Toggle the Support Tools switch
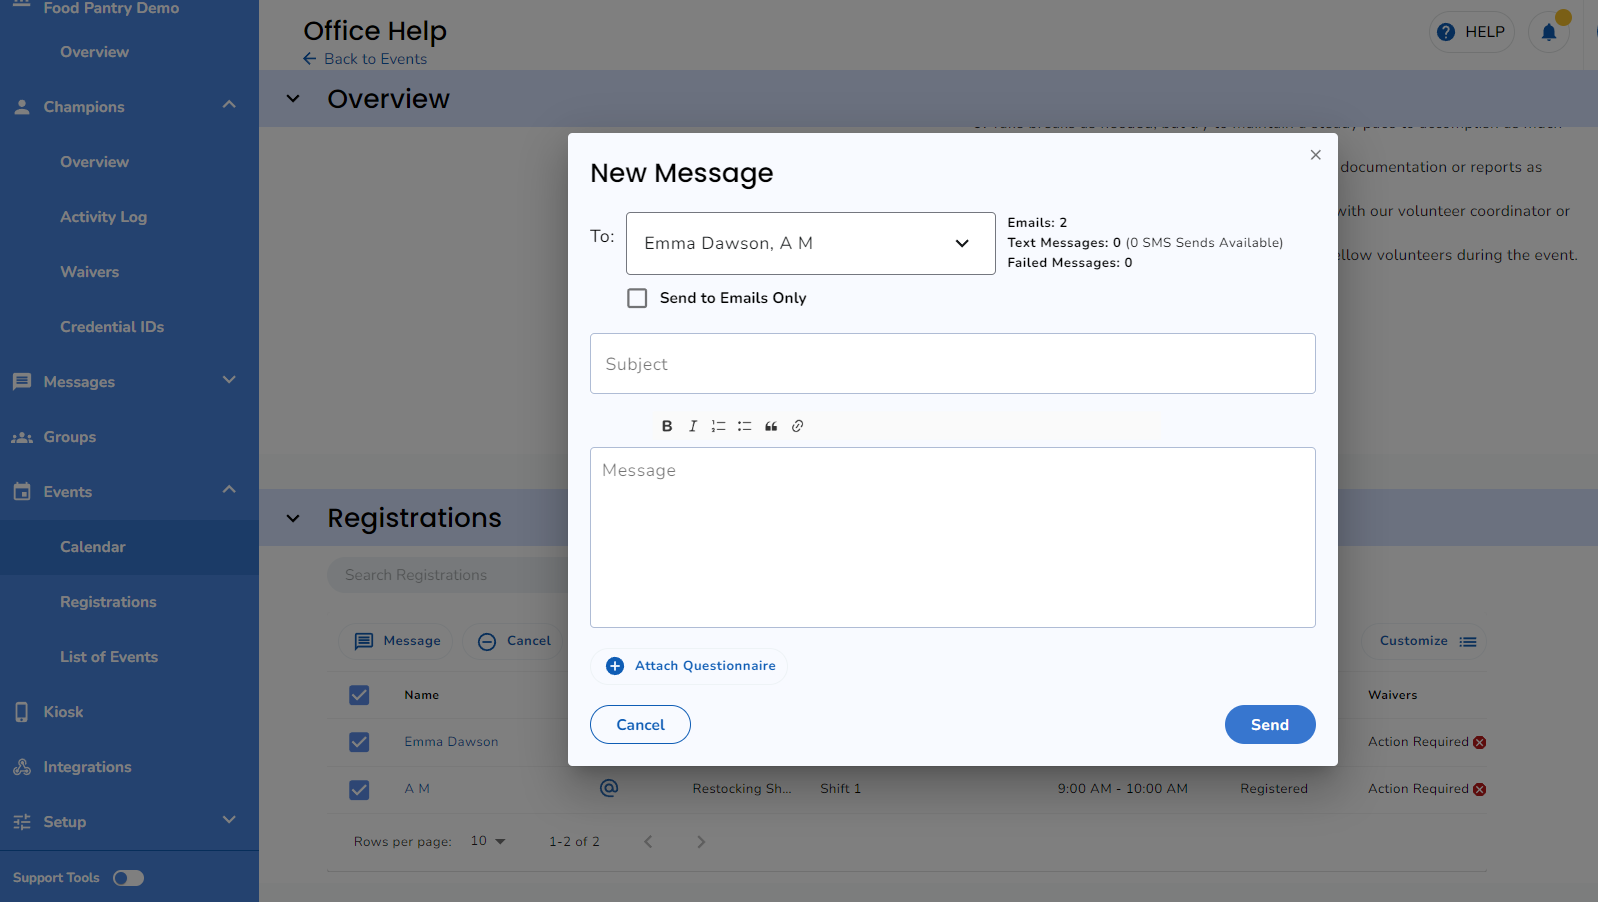 (x=128, y=878)
